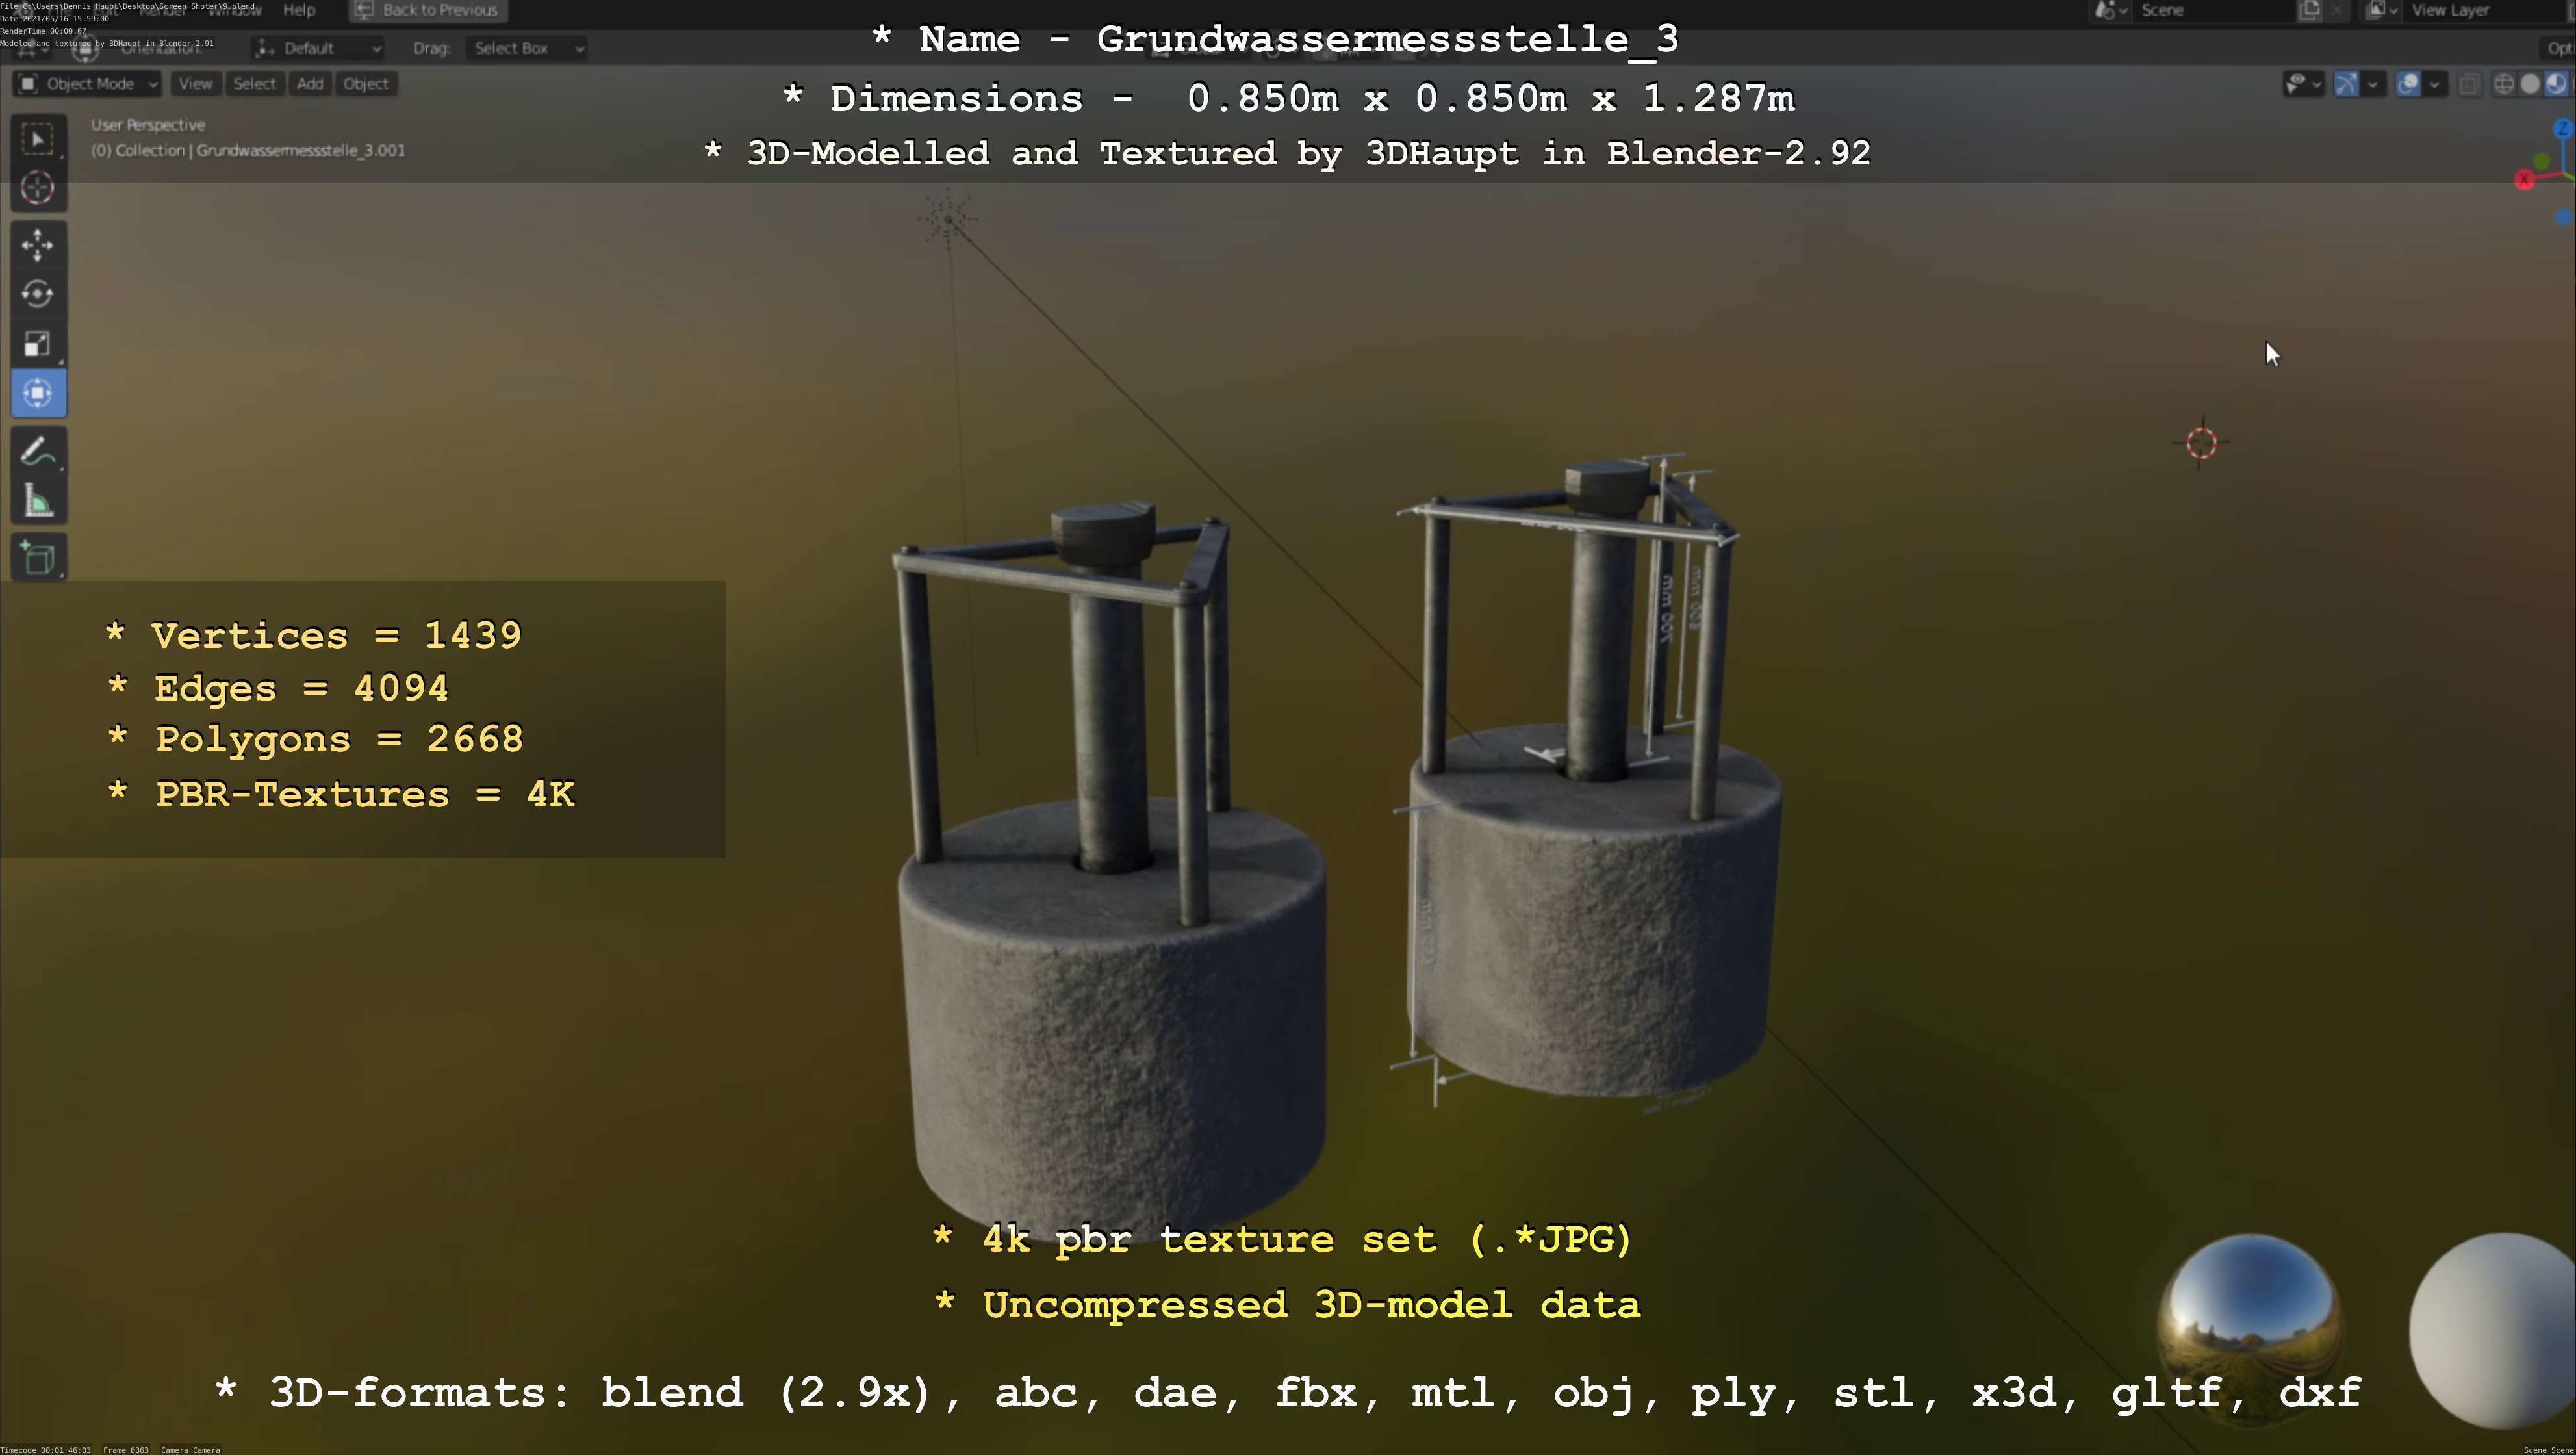Click 'Uncompressed 3D-model data' text
The width and height of the screenshot is (2576, 1455).
pos(1287,1305)
